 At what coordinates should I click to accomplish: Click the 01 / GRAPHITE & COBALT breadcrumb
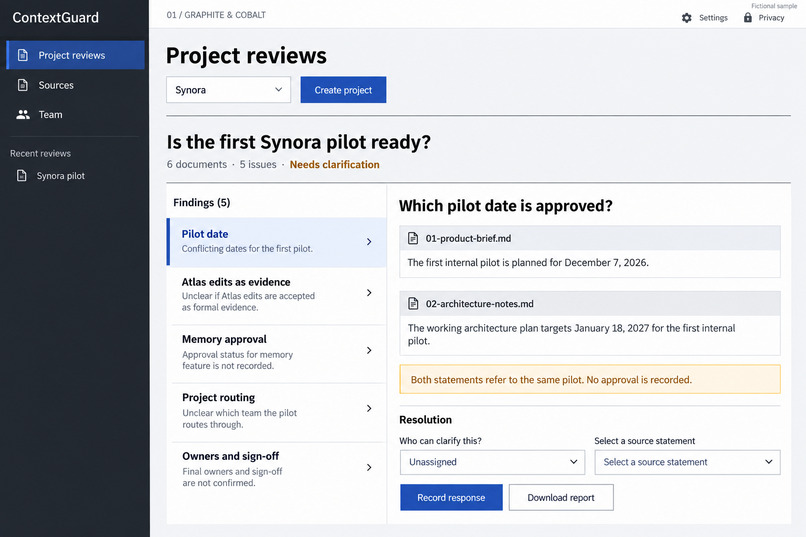[216, 15]
